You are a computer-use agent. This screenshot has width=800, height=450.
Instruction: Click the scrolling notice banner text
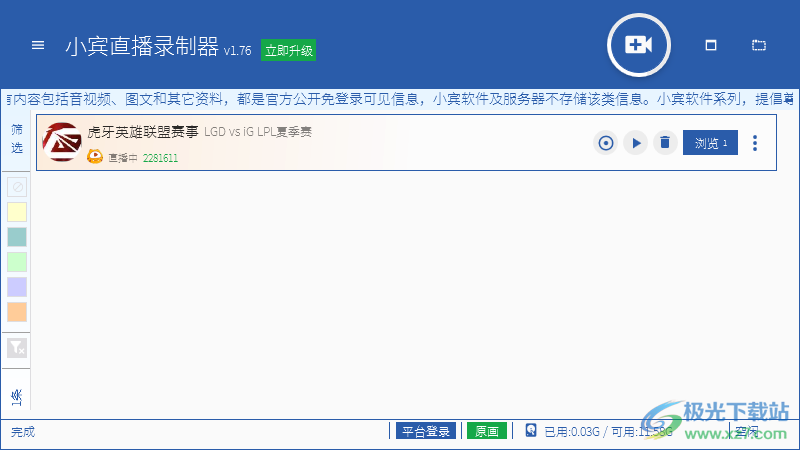point(400,99)
